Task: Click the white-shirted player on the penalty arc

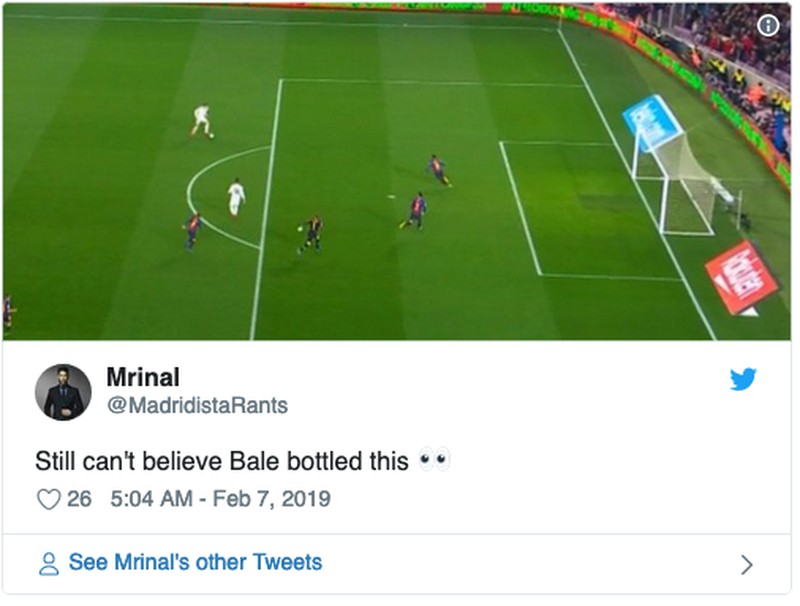Action: (x=236, y=197)
